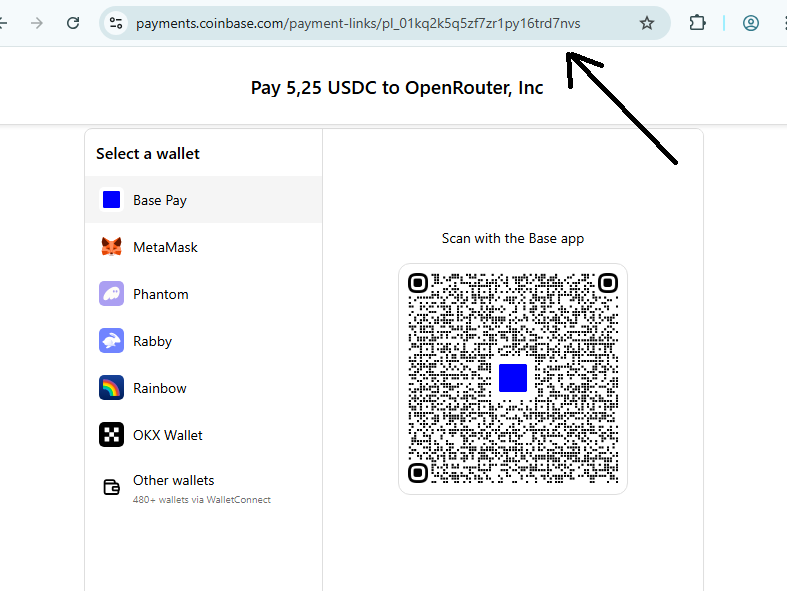787x591 pixels.
Task: Select Phantom wallet option
Action: [203, 294]
